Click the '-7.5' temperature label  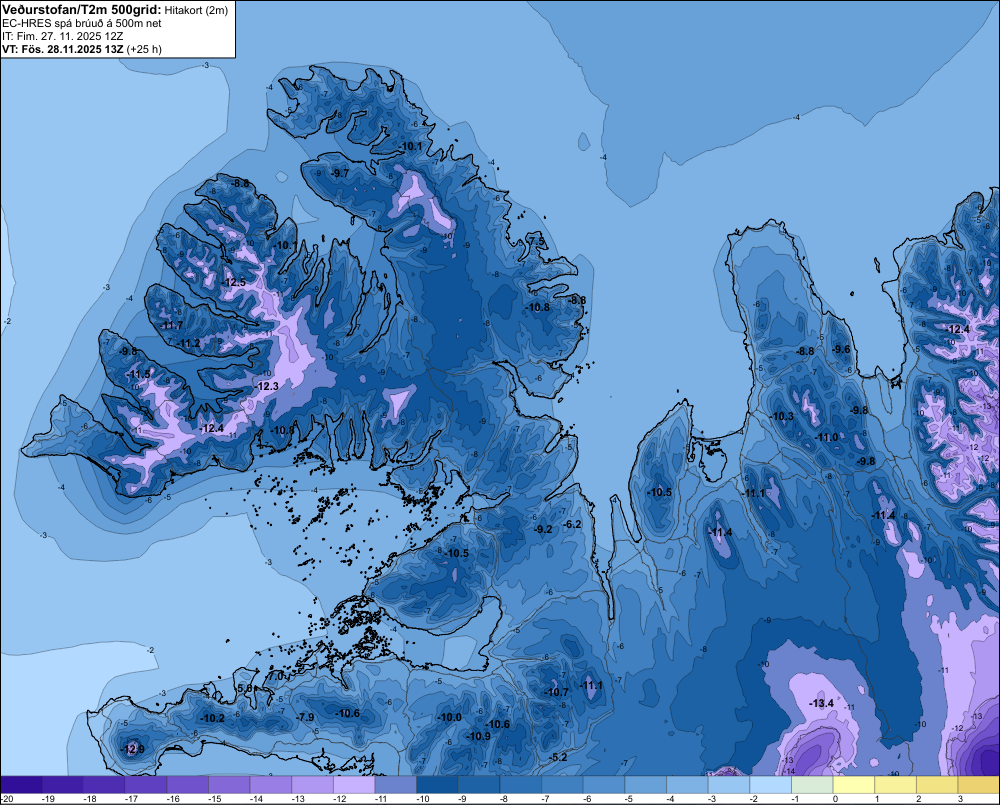[536, 241]
